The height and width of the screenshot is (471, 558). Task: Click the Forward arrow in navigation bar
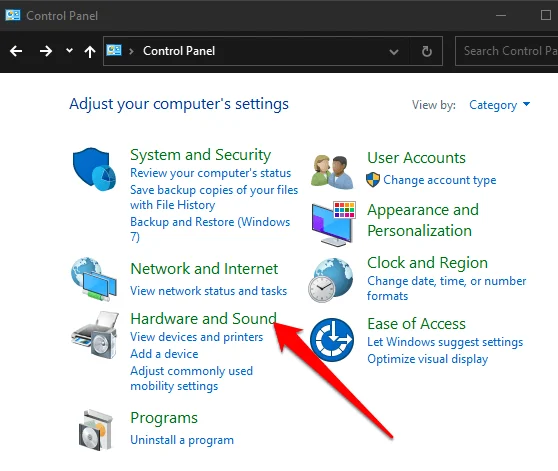pyautogui.click(x=46, y=51)
